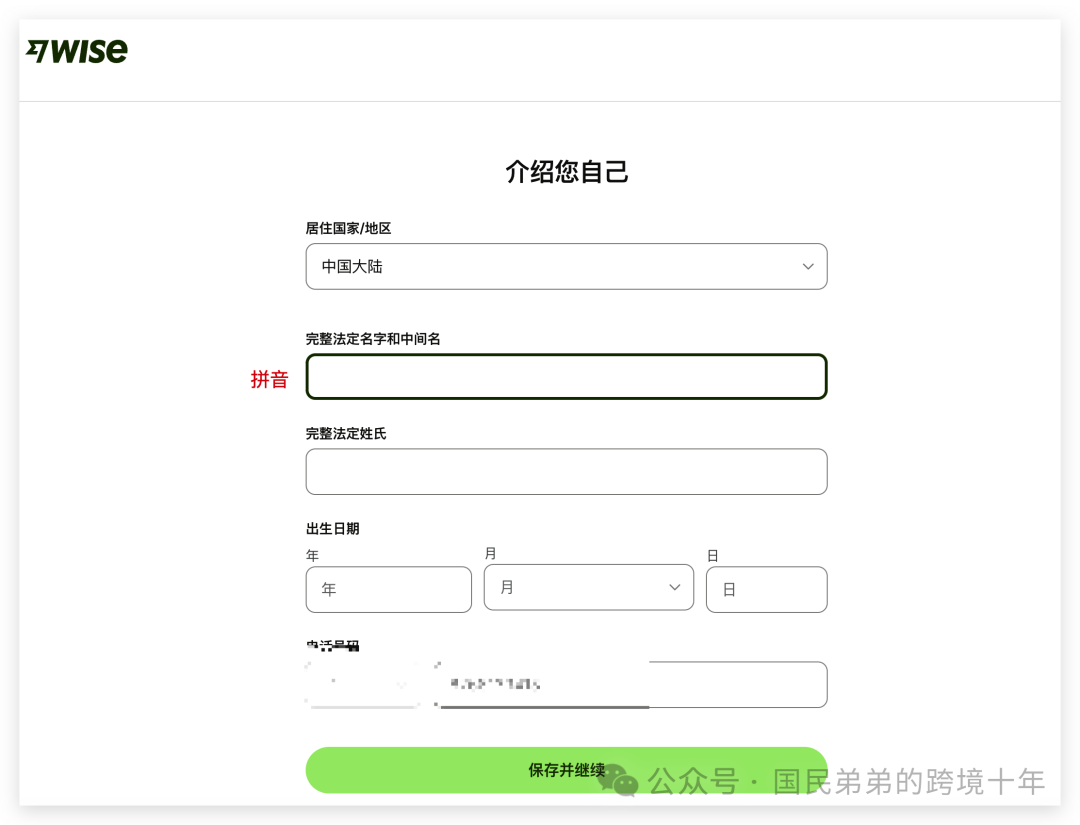Open the 居住国家/地区 country dropdown
1080x825 pixels.
click(x=566, y=266)
